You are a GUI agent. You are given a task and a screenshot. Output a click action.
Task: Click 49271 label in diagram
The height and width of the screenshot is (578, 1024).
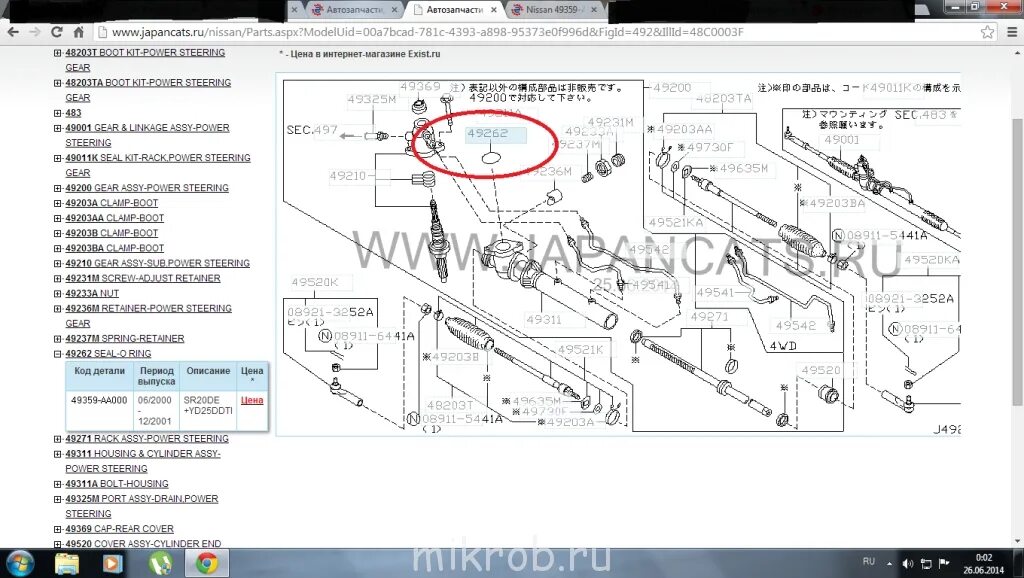tap(709, 317)
